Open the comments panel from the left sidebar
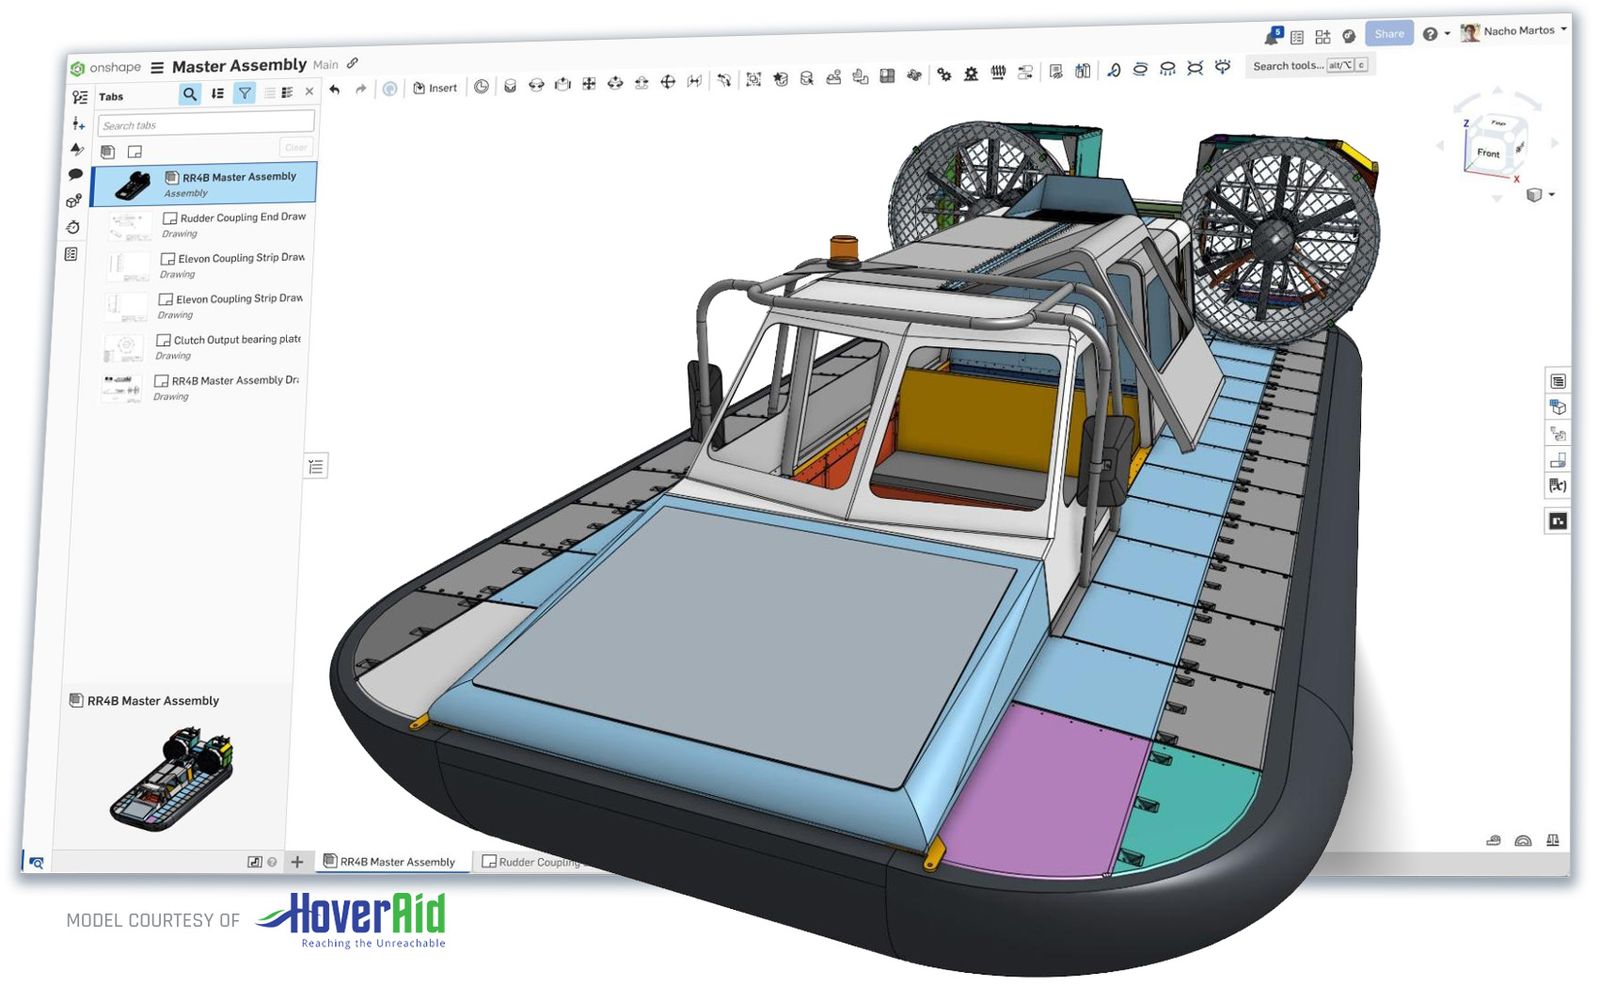This screenshot has width=1600, height=989. (x=76, y=176)
